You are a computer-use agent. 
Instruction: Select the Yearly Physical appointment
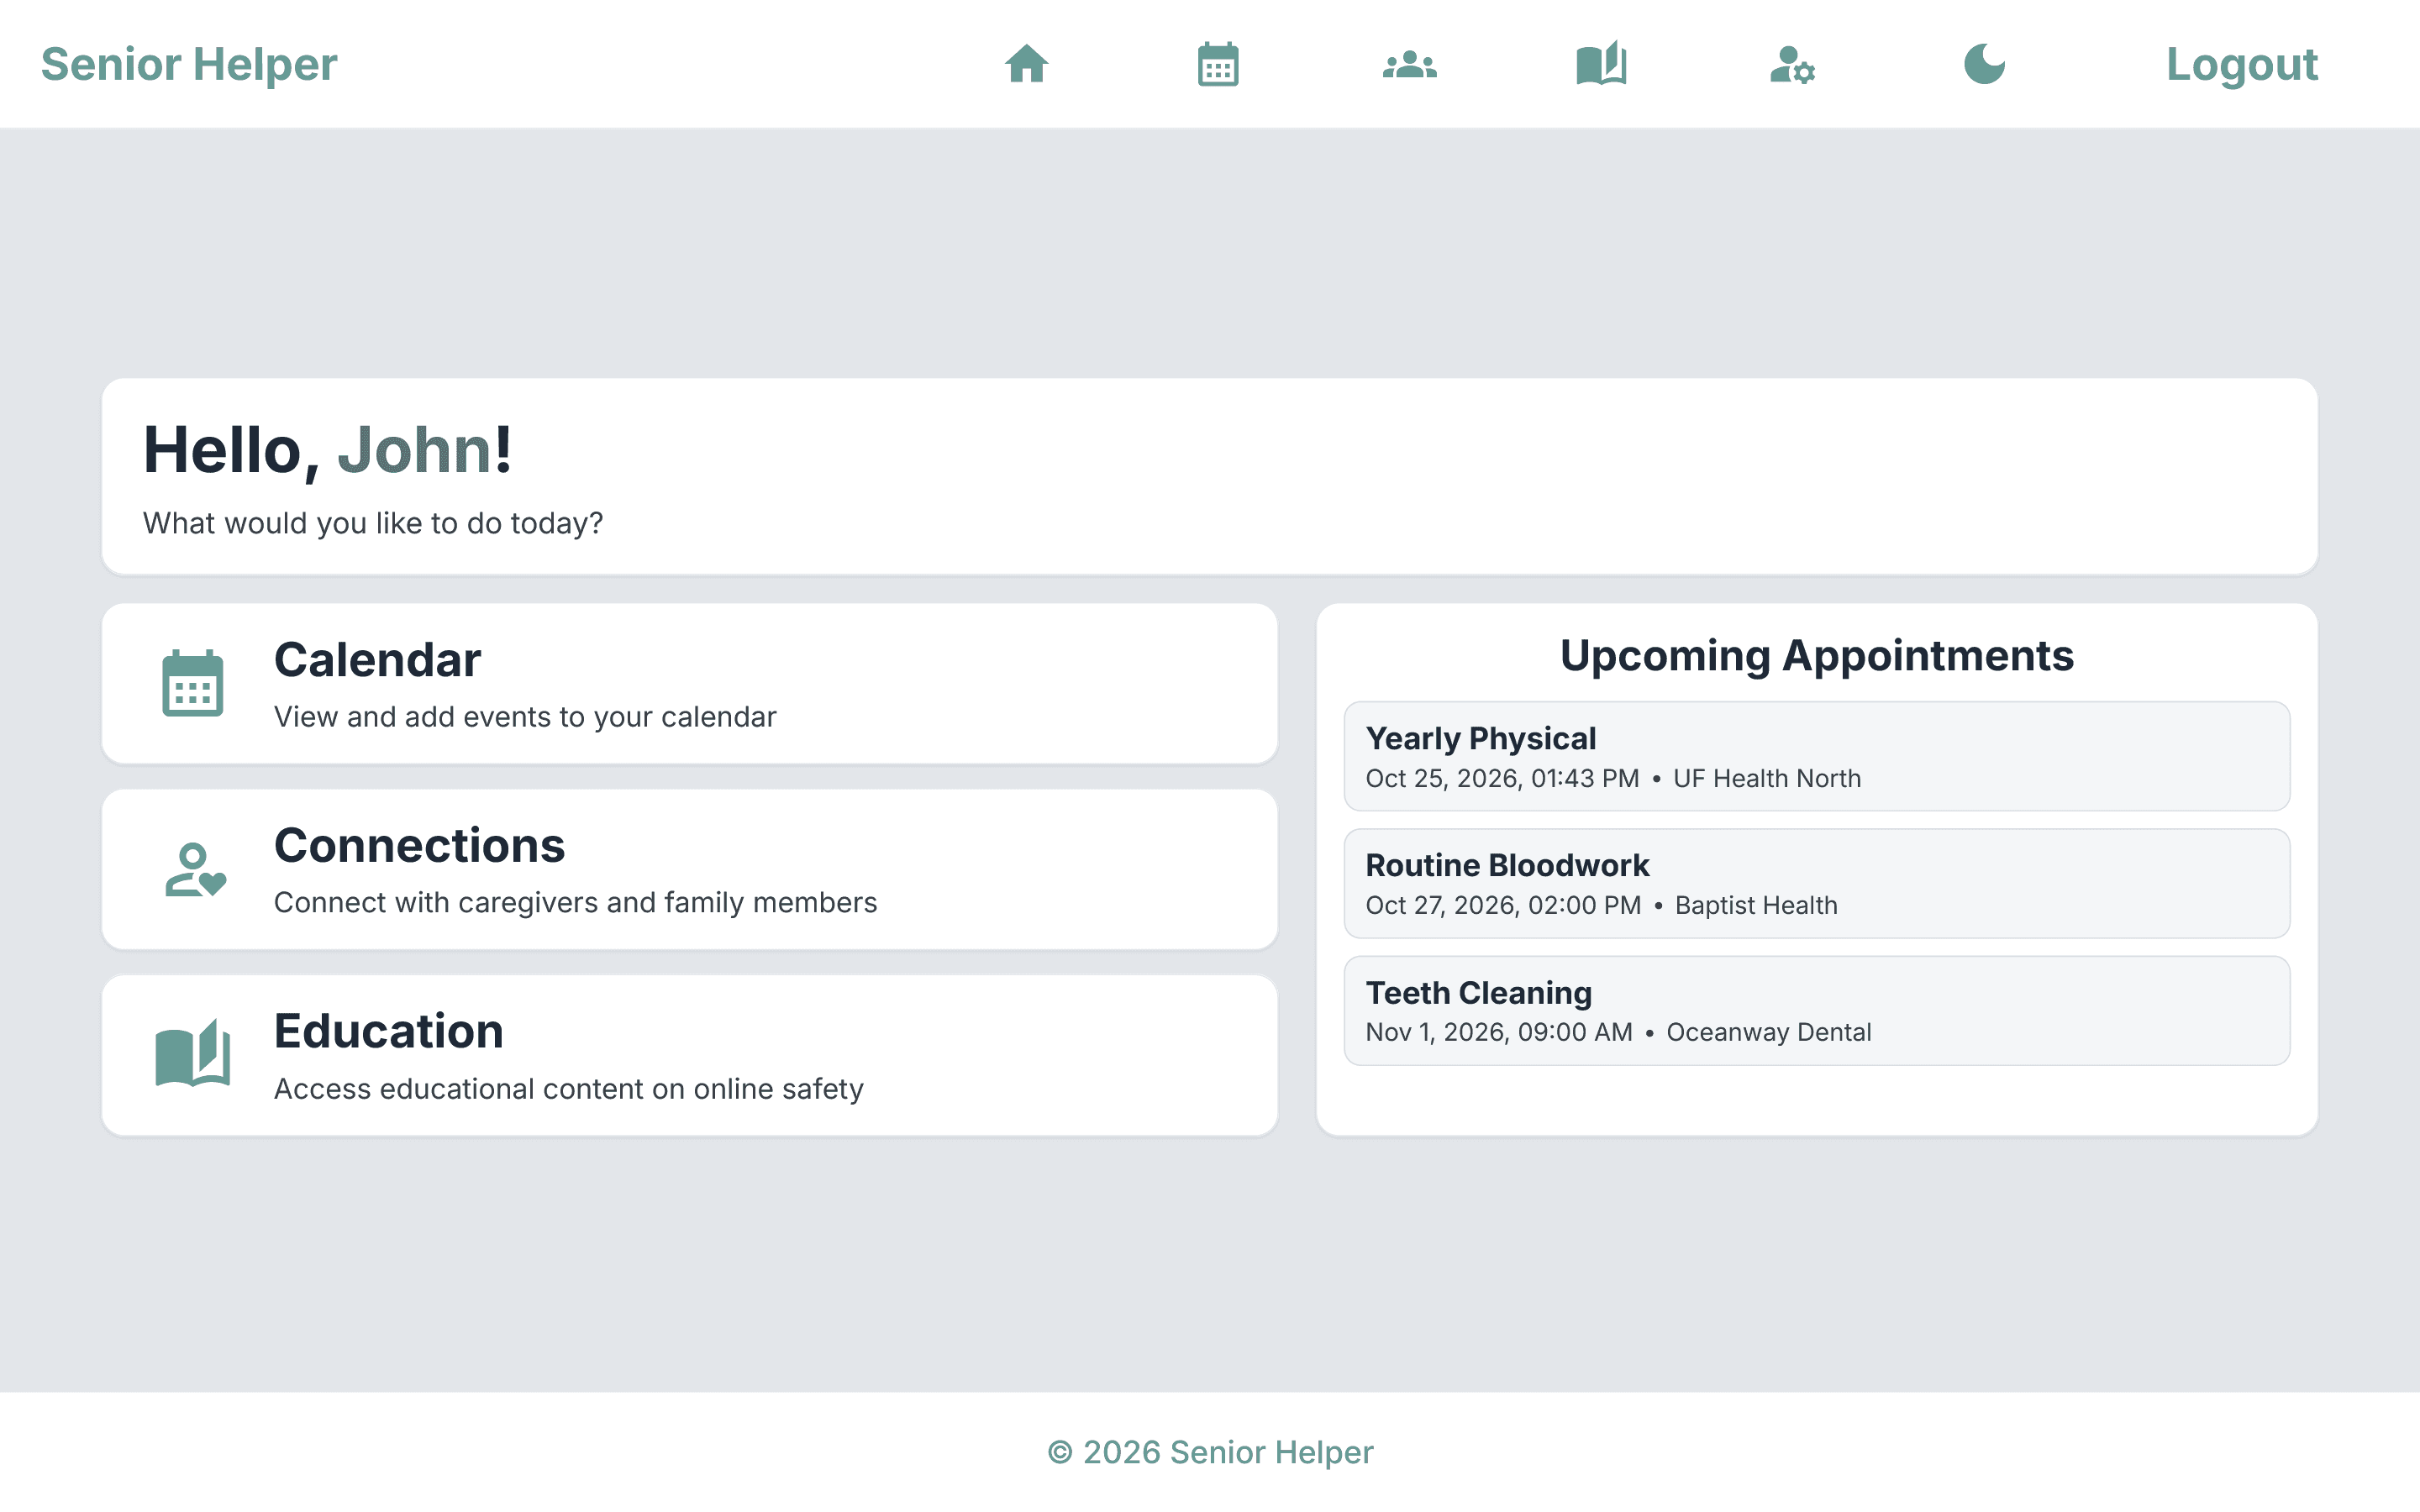coord(1816,756)
